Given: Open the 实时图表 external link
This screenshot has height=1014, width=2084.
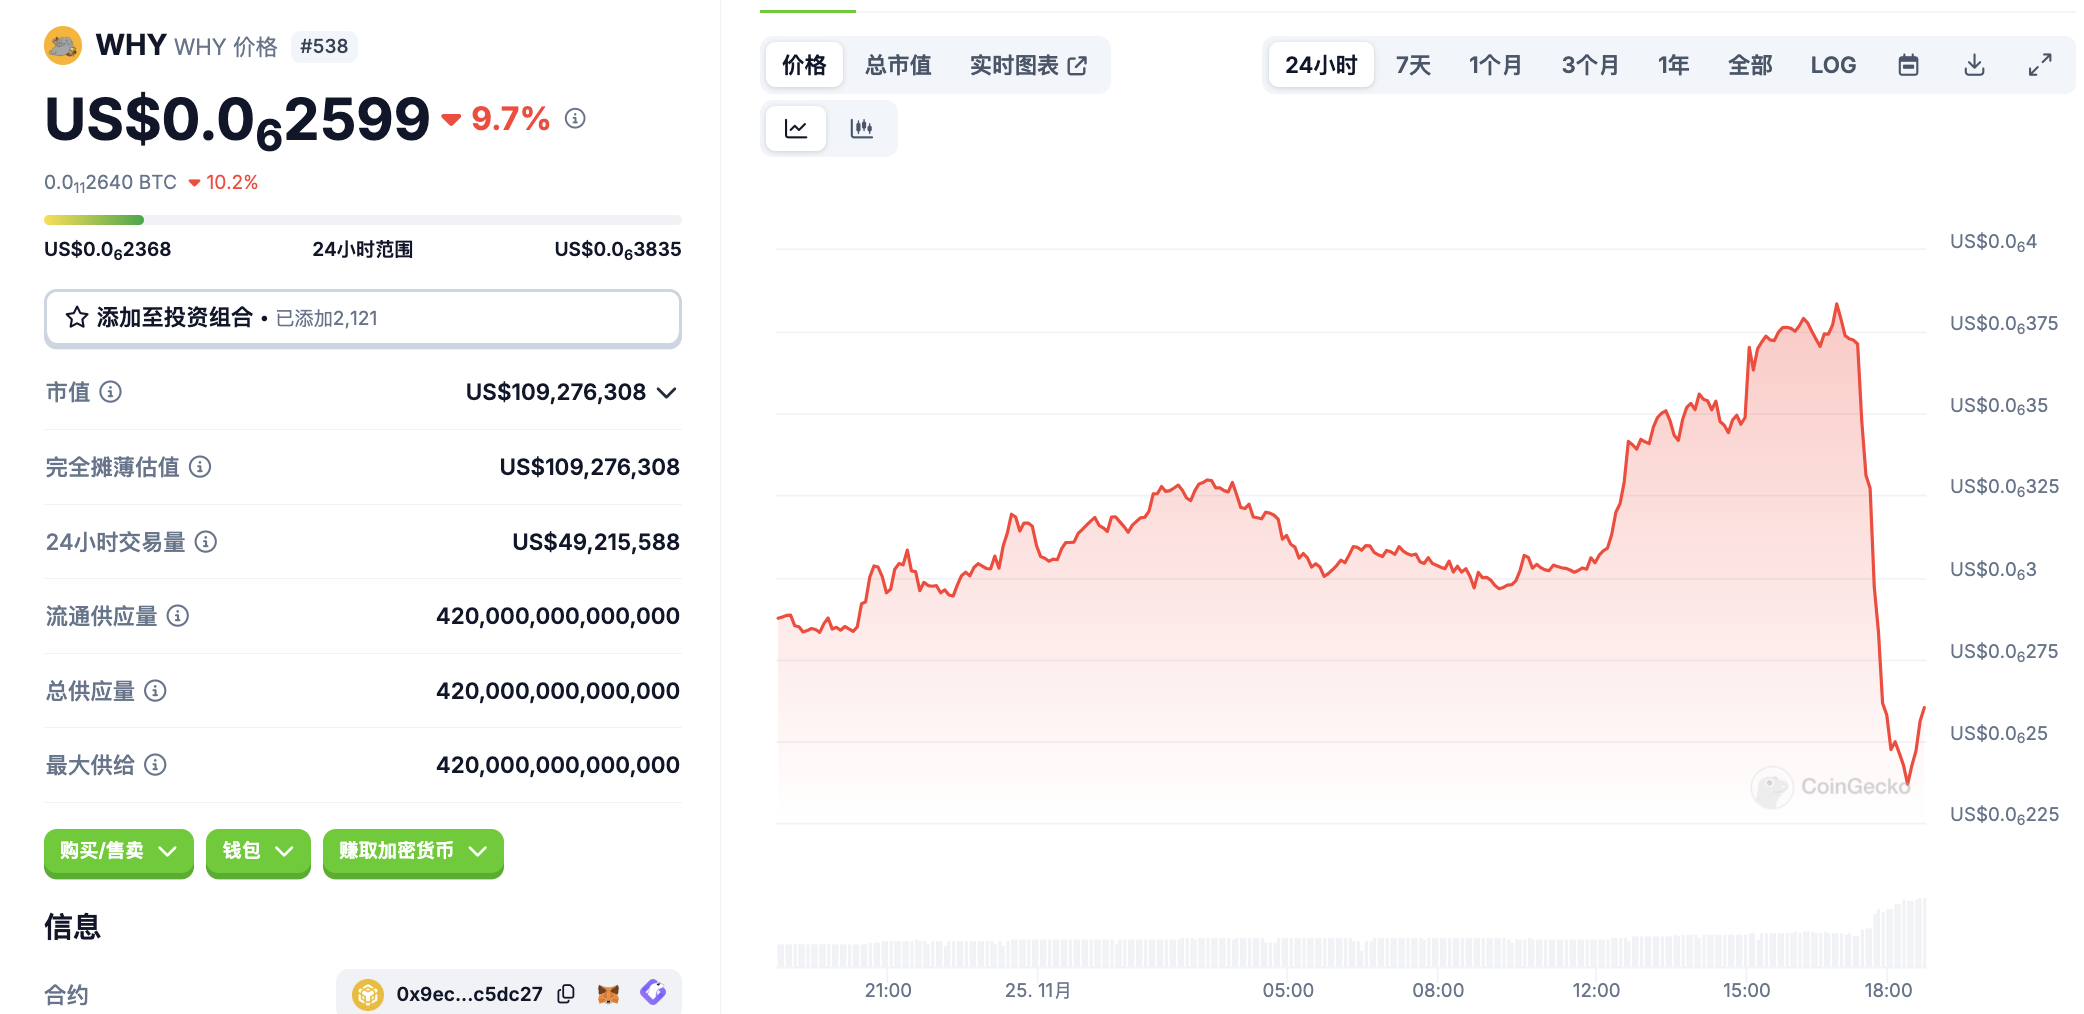Looking at the screenshot, I should click(x=1027, y=66).
